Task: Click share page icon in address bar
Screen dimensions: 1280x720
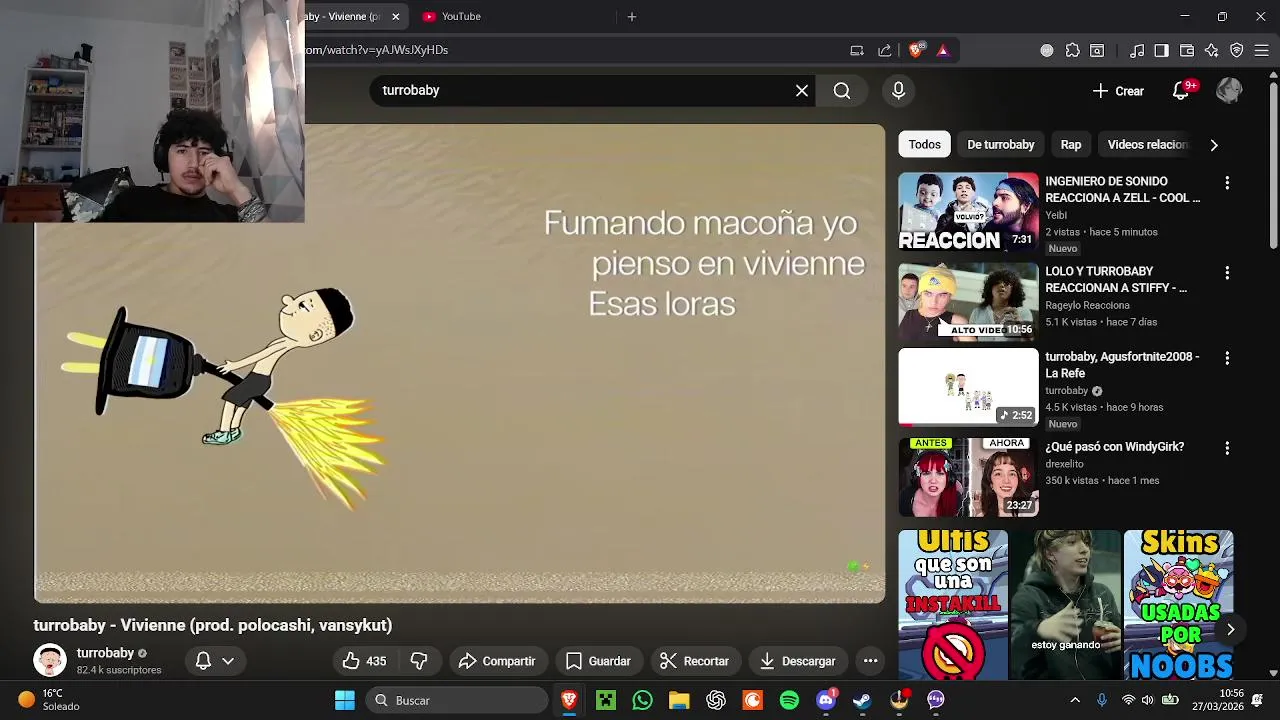Action: tap(885, 51)
